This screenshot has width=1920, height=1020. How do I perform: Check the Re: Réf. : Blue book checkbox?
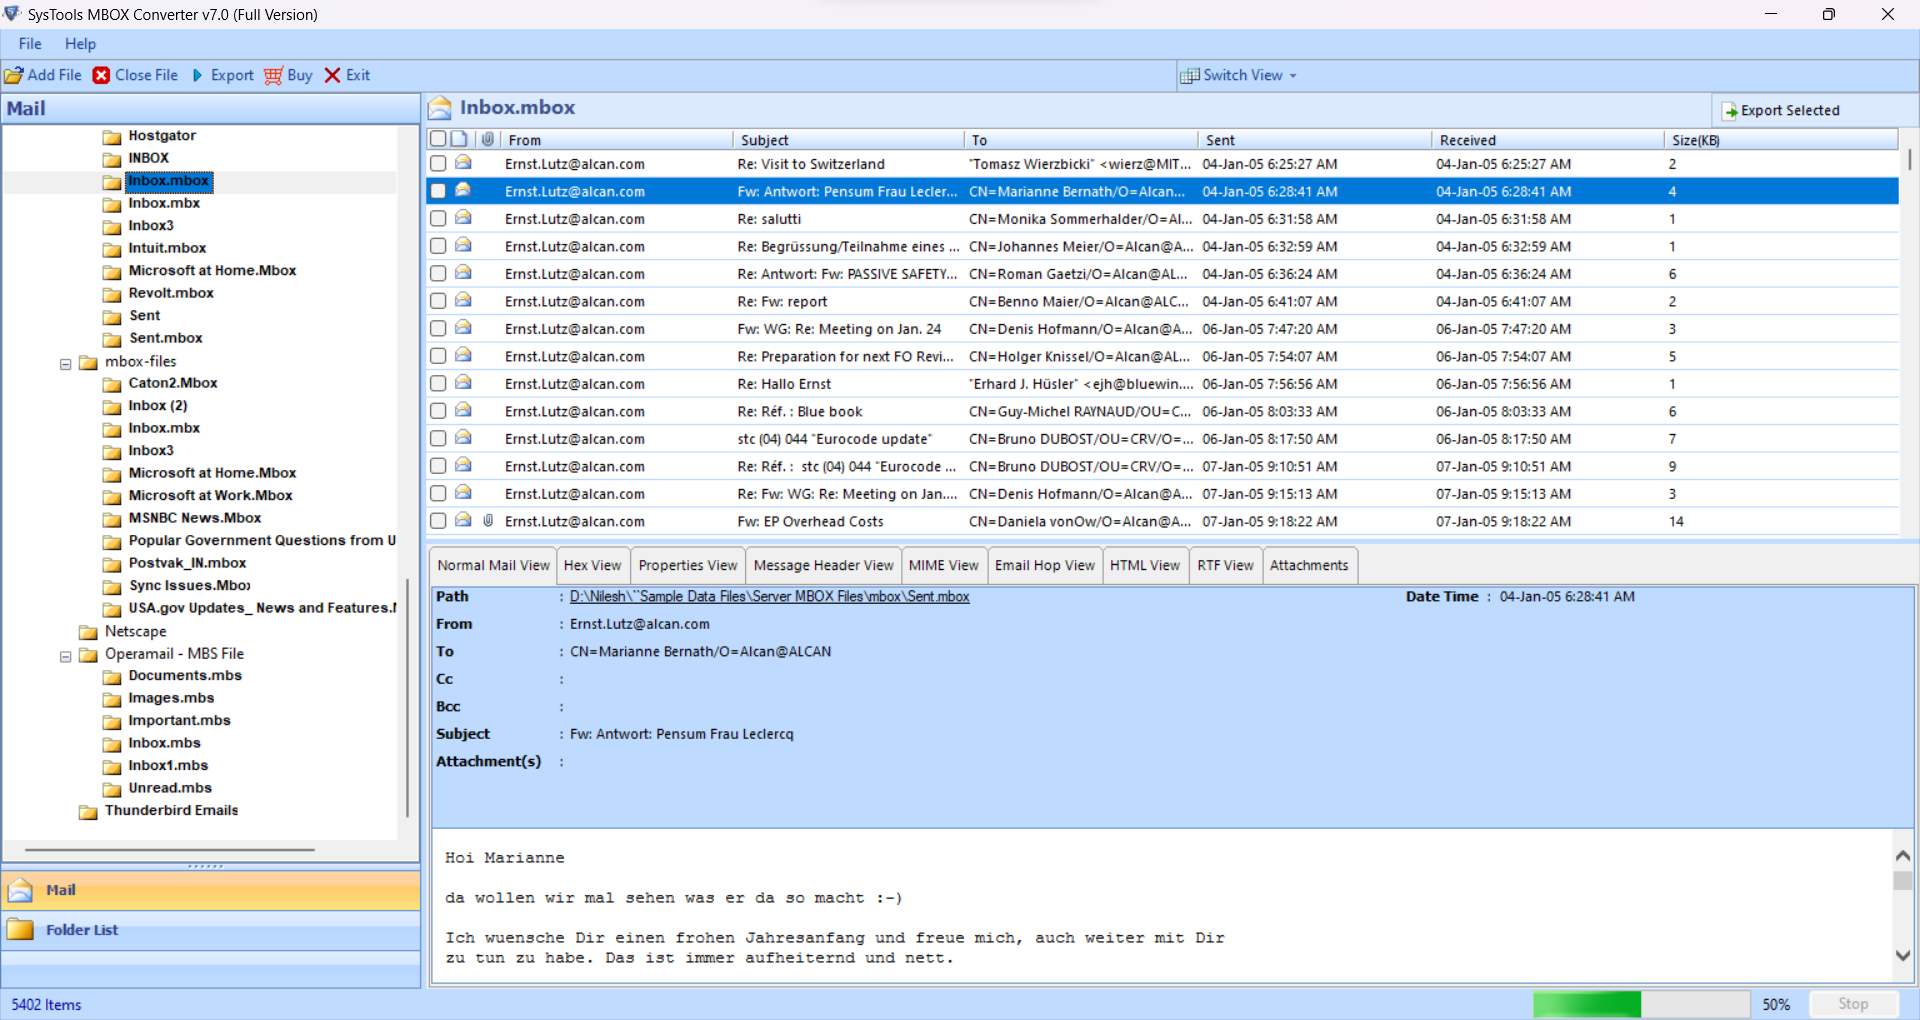438,410
